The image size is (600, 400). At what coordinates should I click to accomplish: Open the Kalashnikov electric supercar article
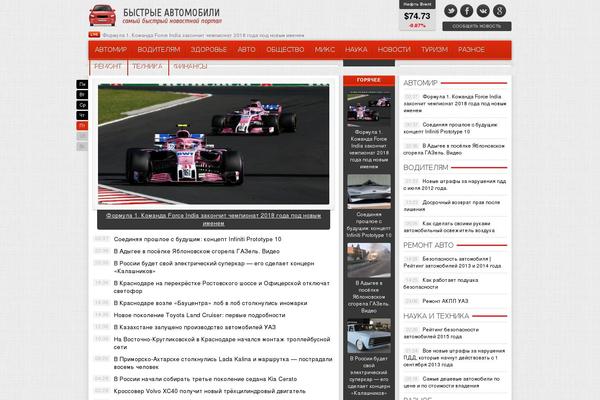coord(214,267)
